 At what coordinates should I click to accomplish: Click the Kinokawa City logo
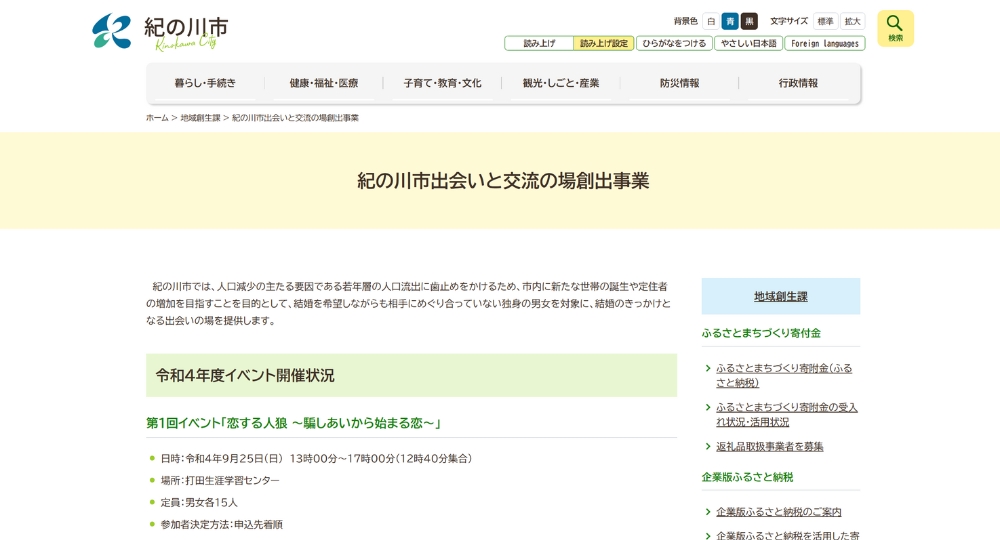point(160,32)
